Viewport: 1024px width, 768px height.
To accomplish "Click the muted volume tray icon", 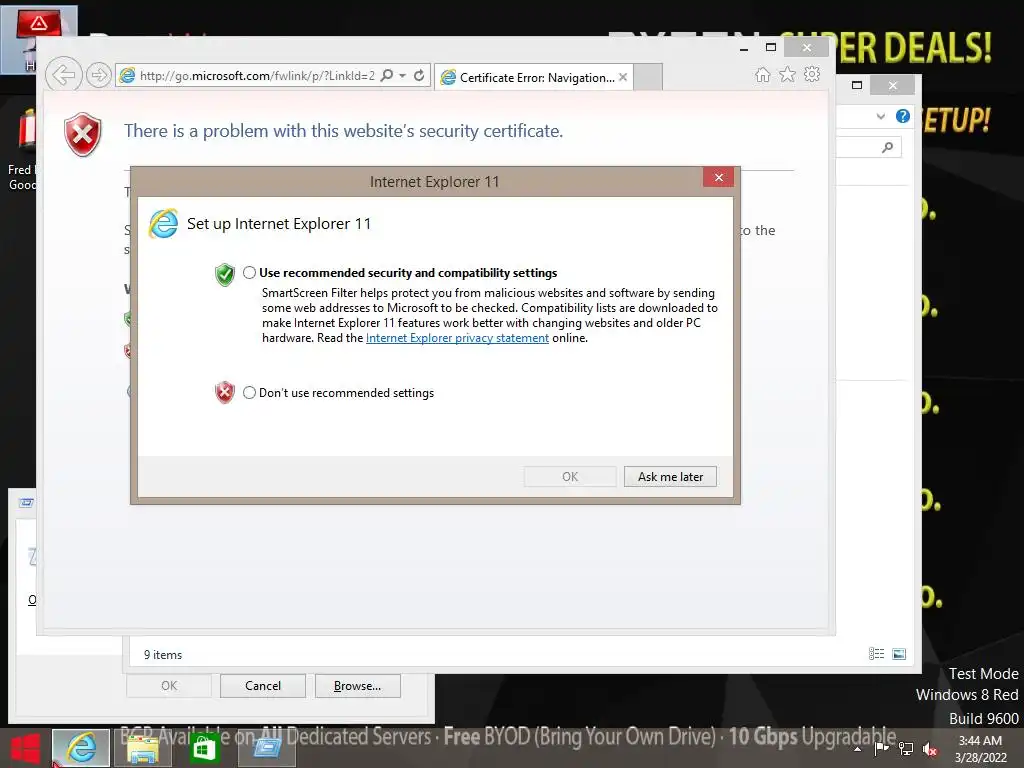I will point(930,748).
